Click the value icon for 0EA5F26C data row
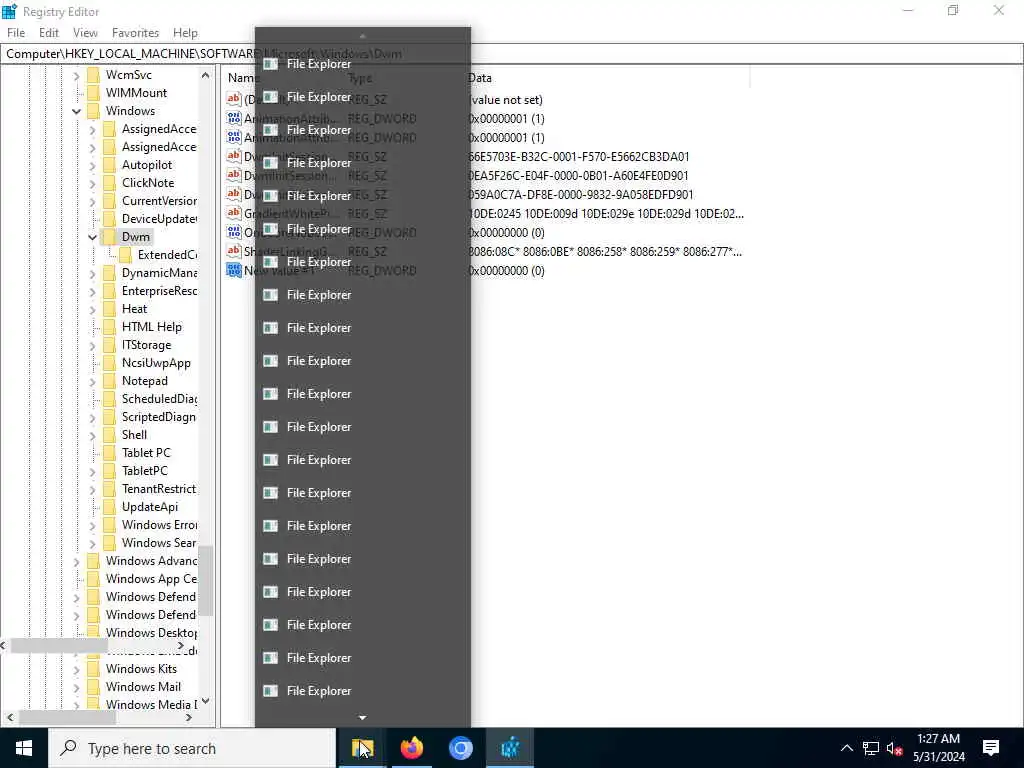The image size is (1024, 768). (234, 175)
